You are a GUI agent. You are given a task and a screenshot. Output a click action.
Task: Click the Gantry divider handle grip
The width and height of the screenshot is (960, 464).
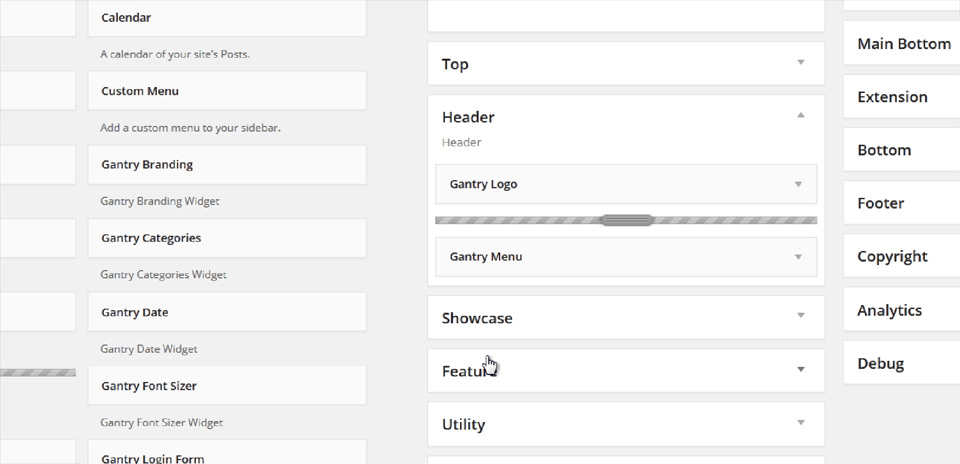(x=626, y=220)
